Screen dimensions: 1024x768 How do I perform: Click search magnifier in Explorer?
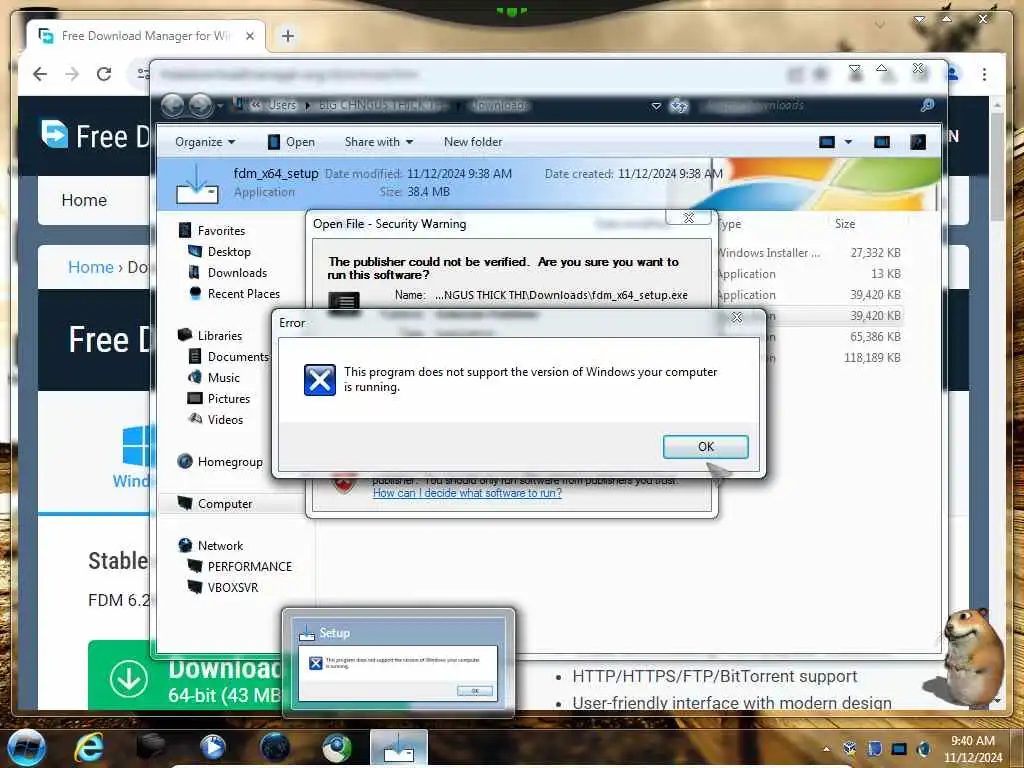tap(927, 105)
